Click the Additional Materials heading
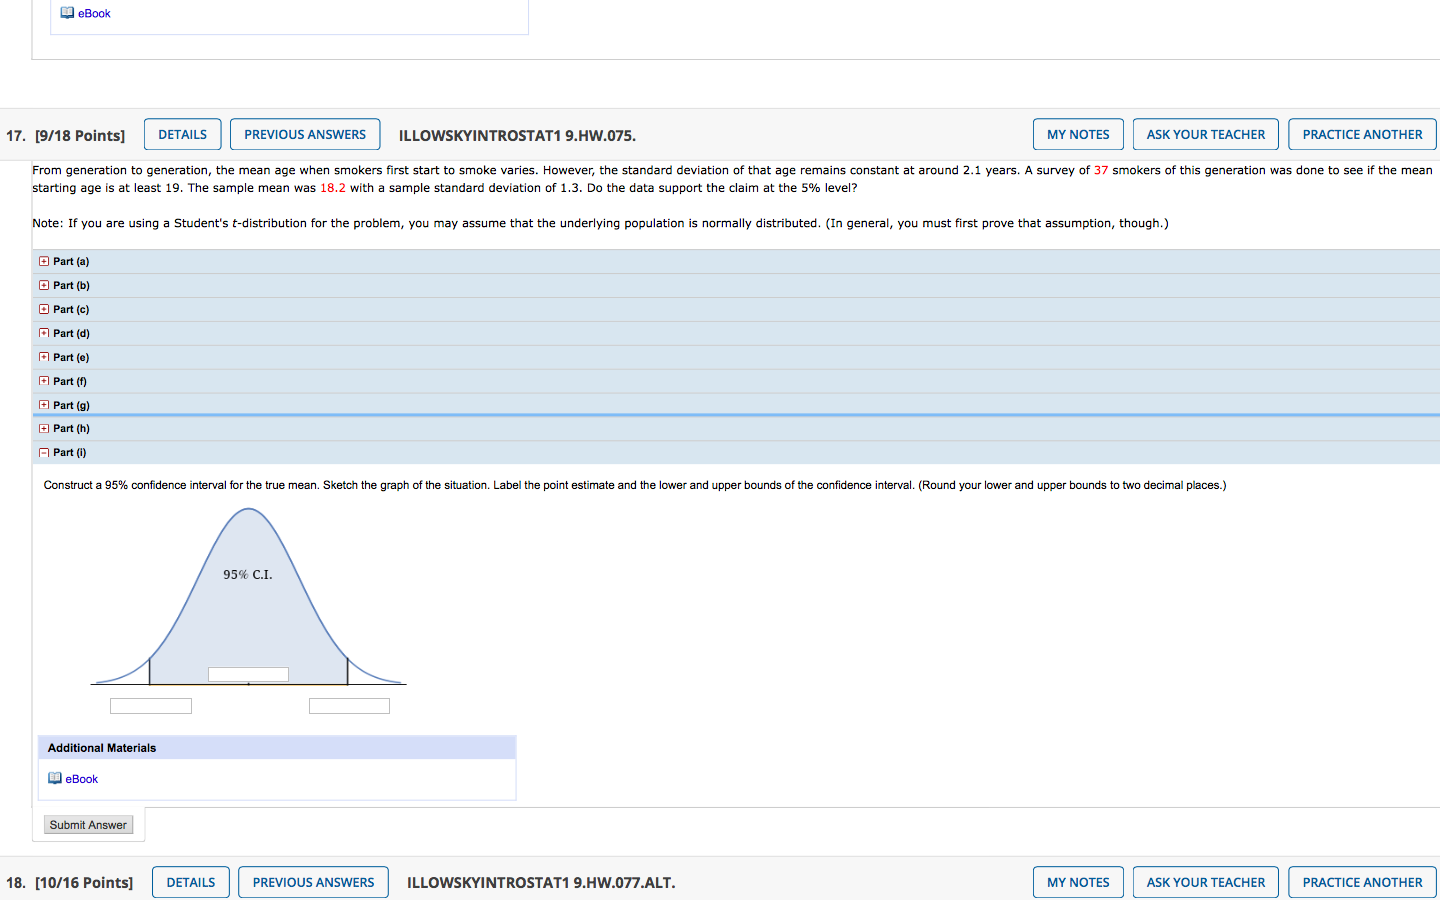Screen dimensions: 1440x900 click(x=102, y=748)
